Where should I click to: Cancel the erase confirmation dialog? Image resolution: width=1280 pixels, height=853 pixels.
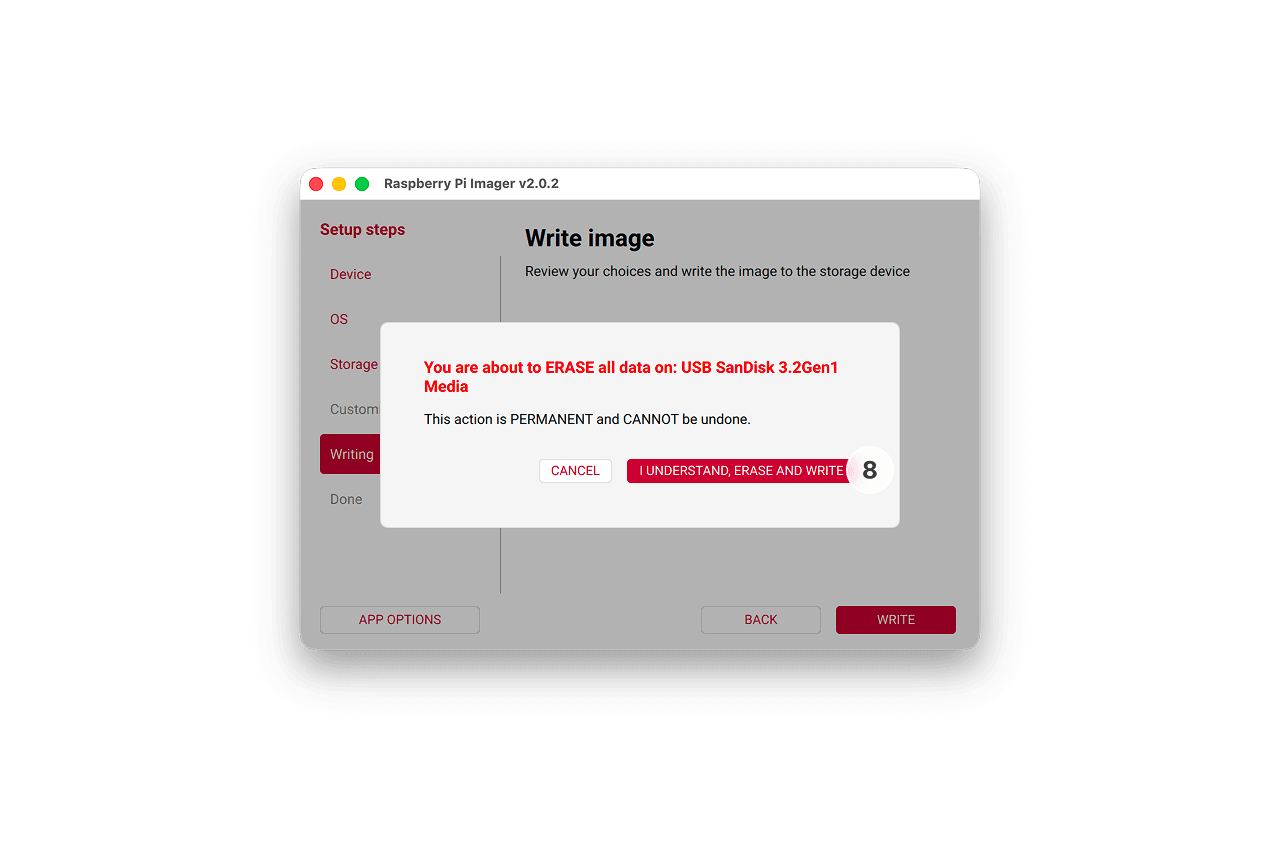click(x=575, y=471)
